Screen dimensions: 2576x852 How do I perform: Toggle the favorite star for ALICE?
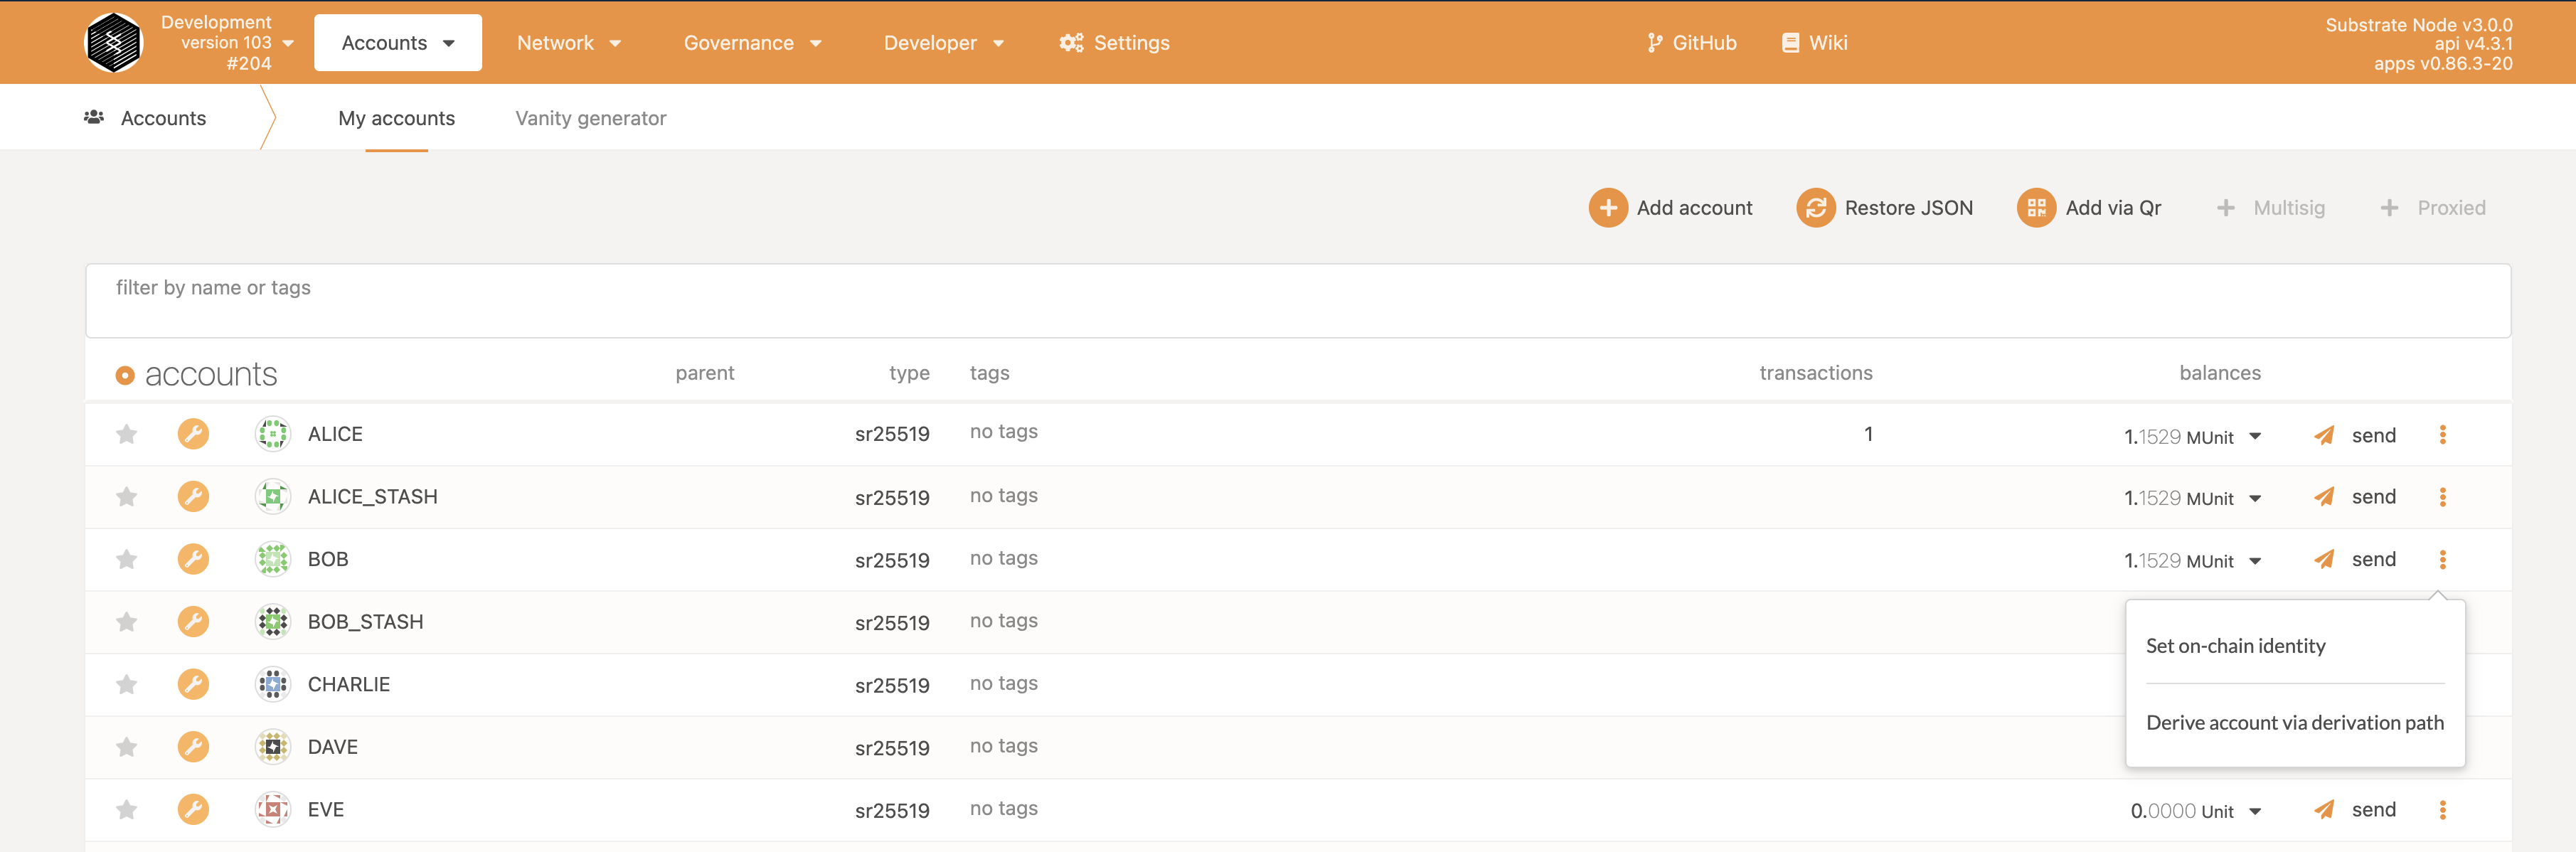126,434
